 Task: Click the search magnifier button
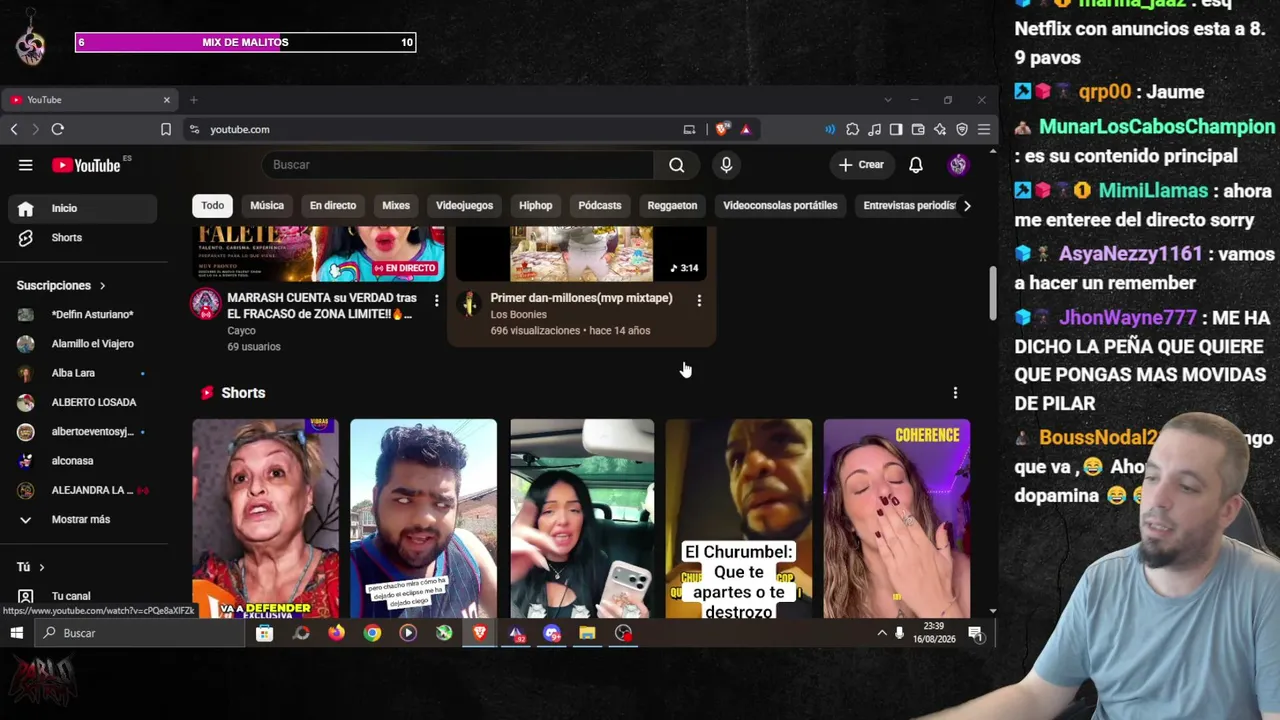point(677,165)
